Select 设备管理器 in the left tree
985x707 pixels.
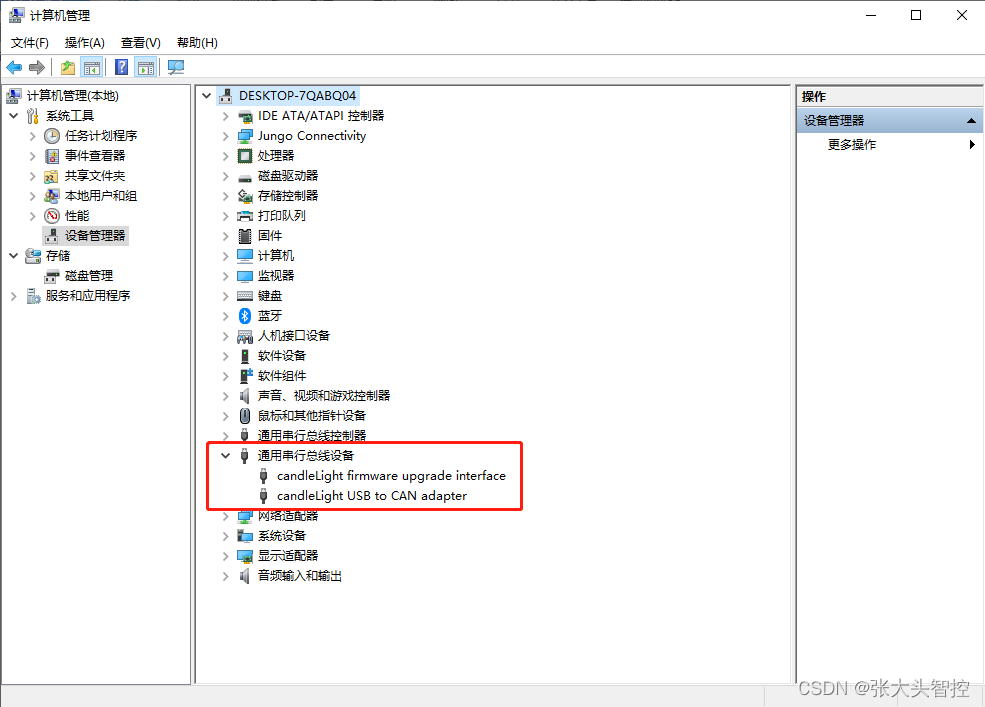pos(95,236)
